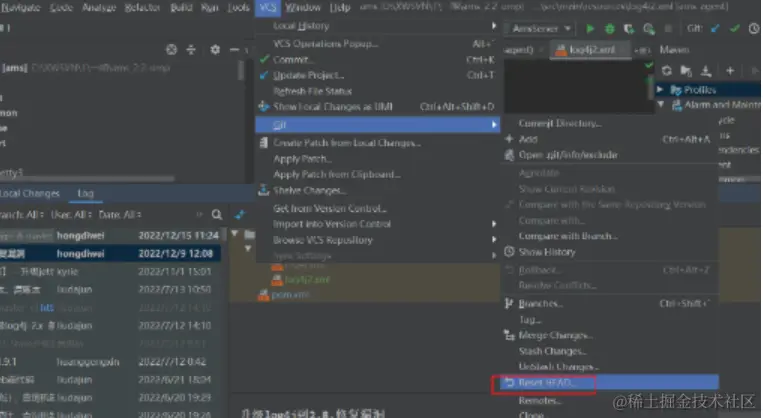Switch to the Local Changes tab

tap(30, 193)
